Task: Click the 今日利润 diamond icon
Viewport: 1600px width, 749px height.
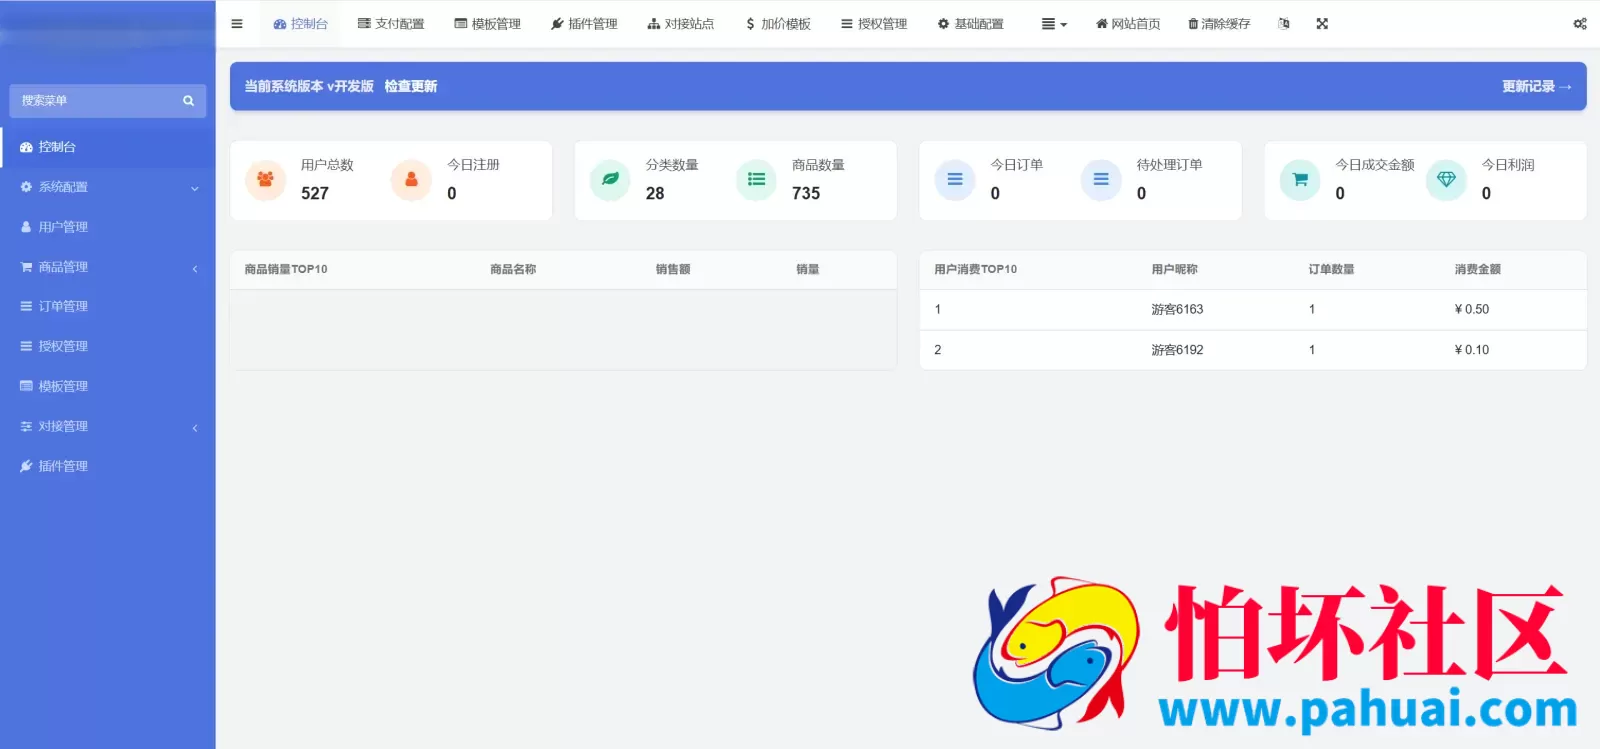Action: coord(1446,180)
